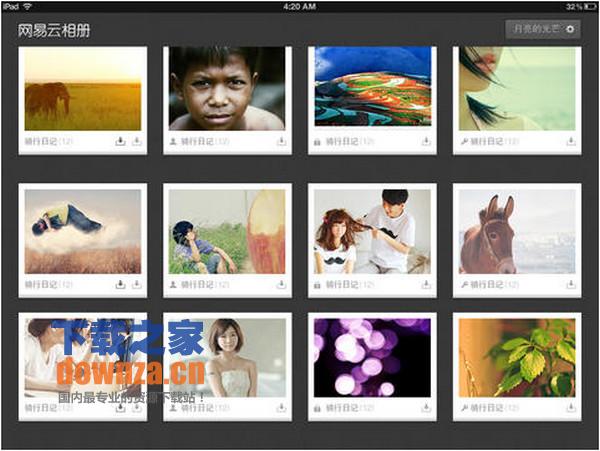Viewport: 600px width, 451px height.
Task: Click lock icon on purple bokeh album
Action: click(317, 409)
